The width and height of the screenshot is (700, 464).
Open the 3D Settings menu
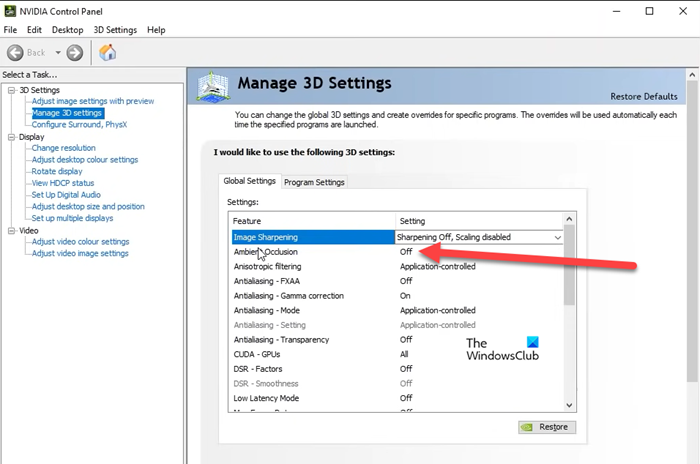[113, 30]
